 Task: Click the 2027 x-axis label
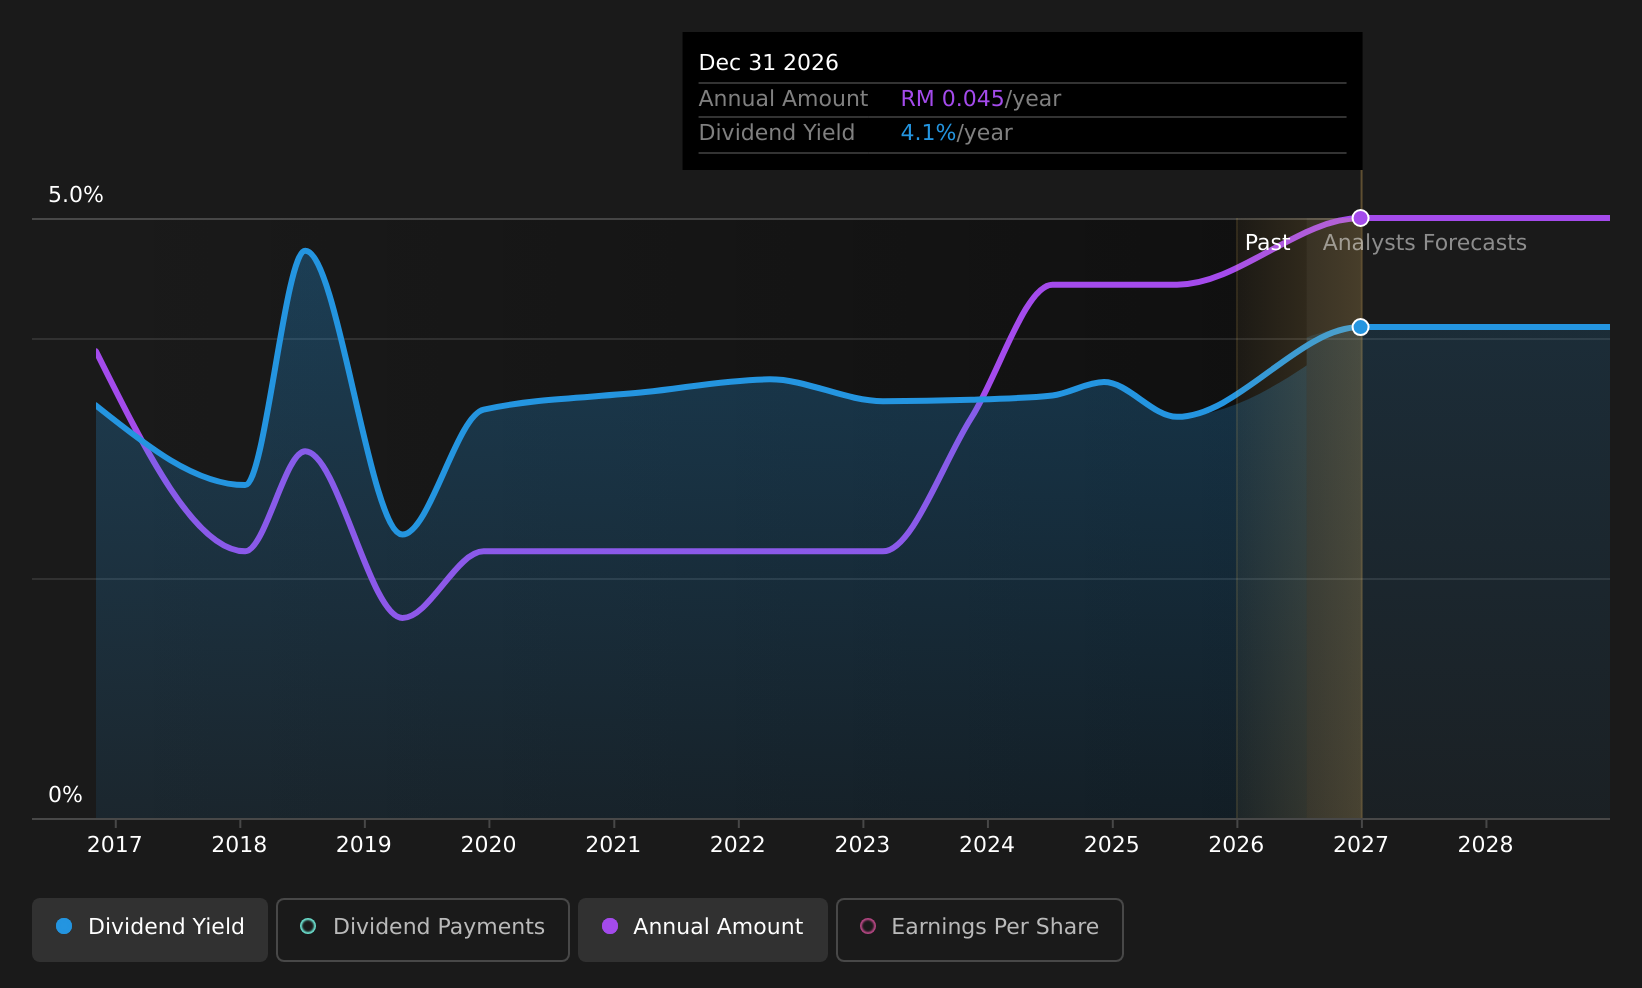(1361, 845)
